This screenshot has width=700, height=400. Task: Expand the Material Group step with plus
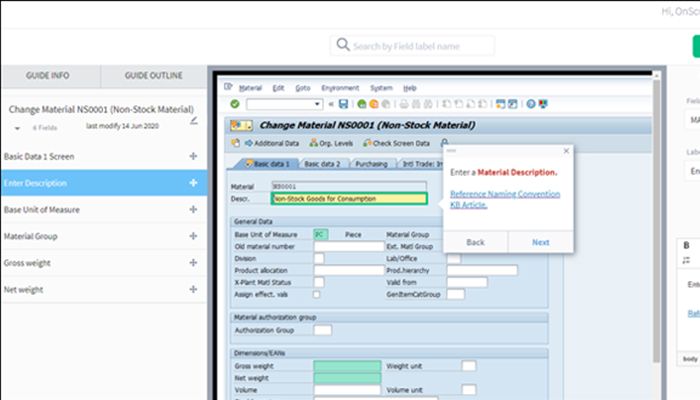pyautogui.click(x=193, y=237)
